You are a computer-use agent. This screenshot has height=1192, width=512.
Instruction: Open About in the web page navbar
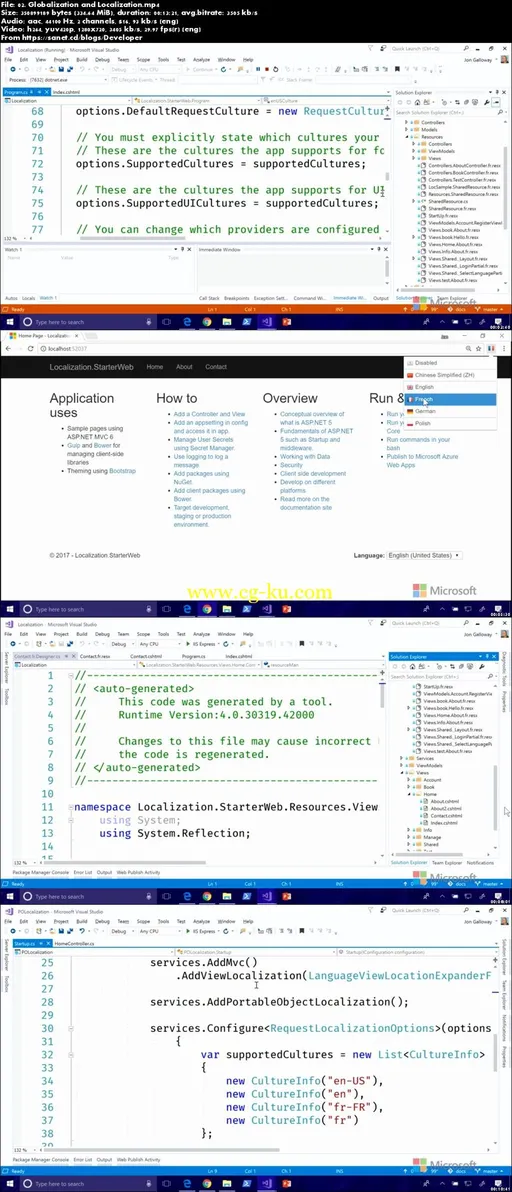[185, 366]
